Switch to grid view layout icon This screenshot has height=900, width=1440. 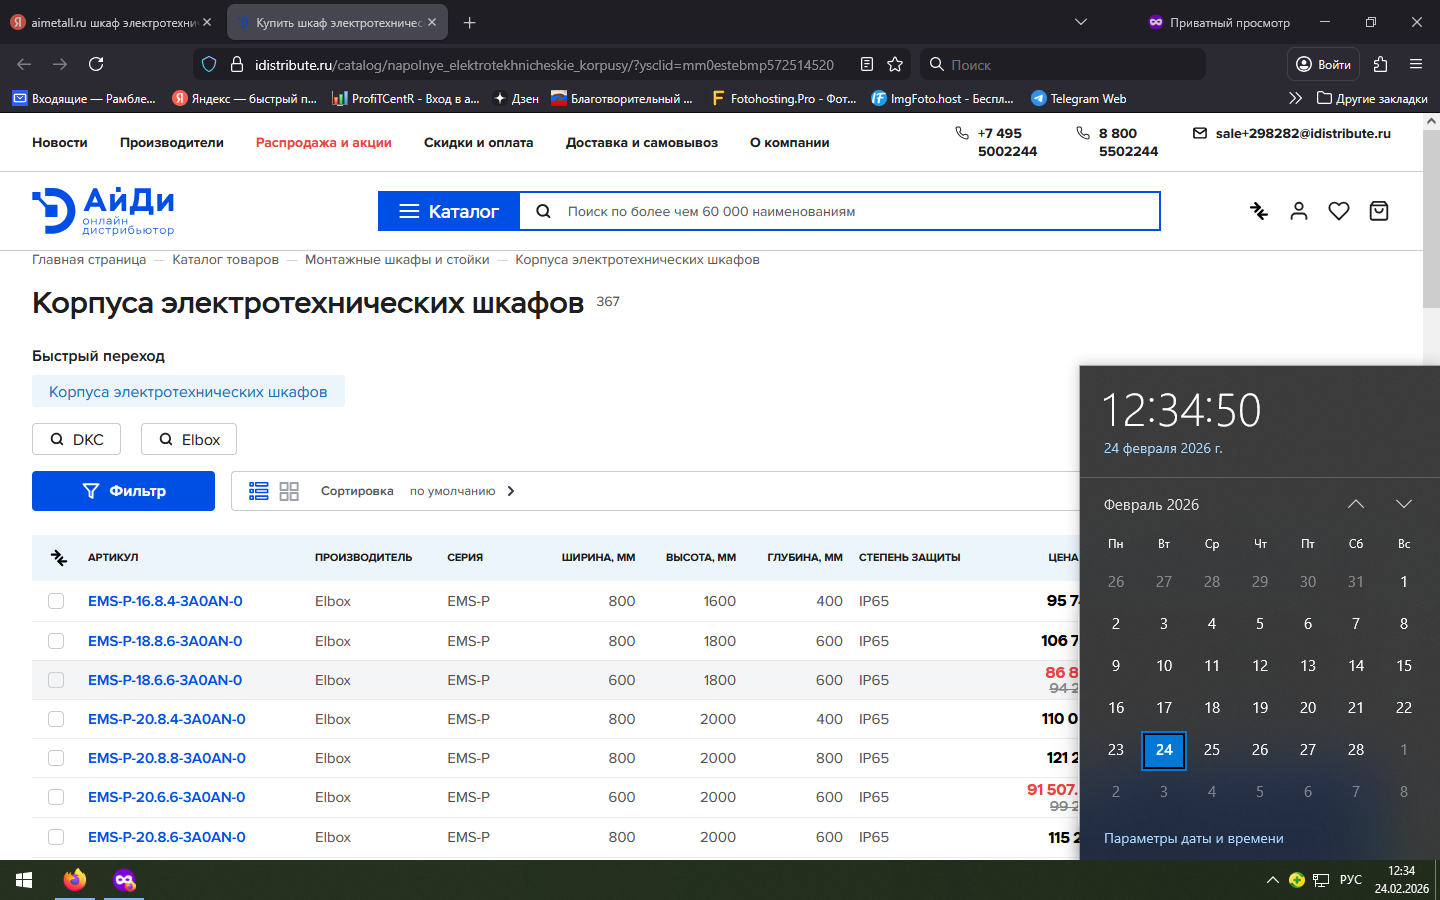289,491
